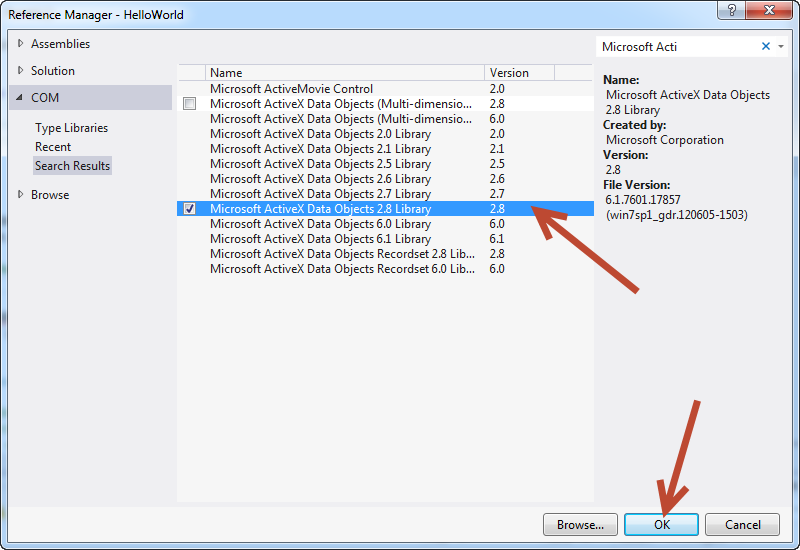This screenshot has height=550, width=800.
Task: Open the Recent category
Action: tap(53, 147)
